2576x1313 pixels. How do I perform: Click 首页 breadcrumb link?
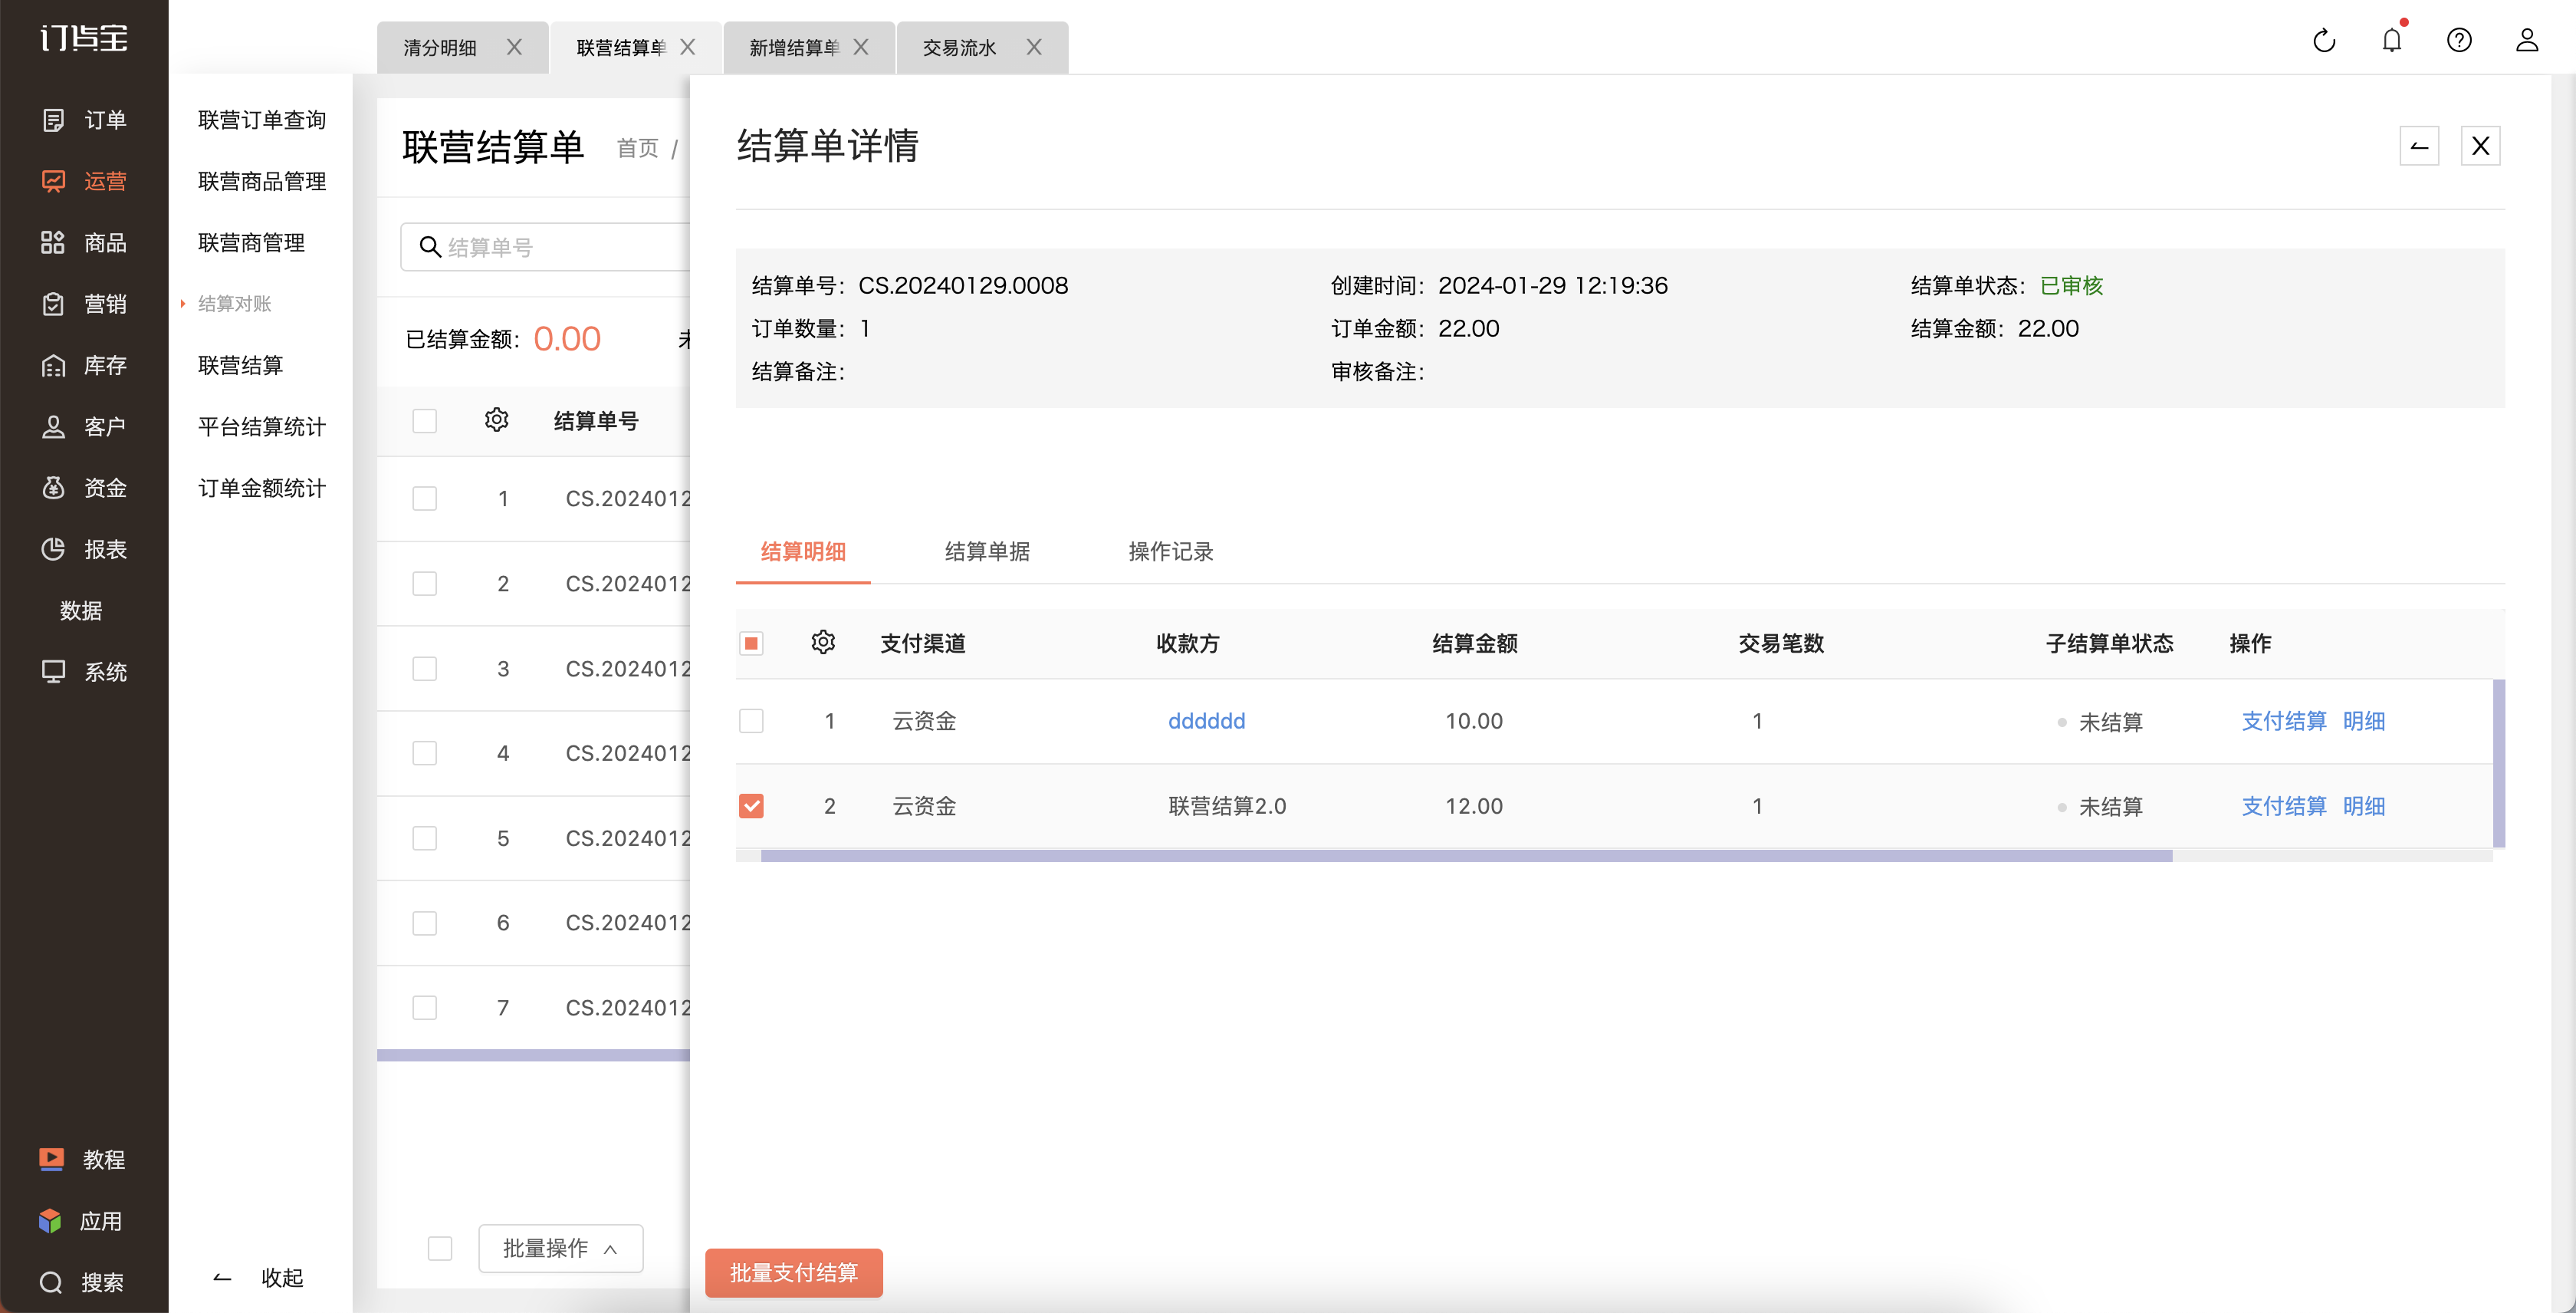coord(638,148)
